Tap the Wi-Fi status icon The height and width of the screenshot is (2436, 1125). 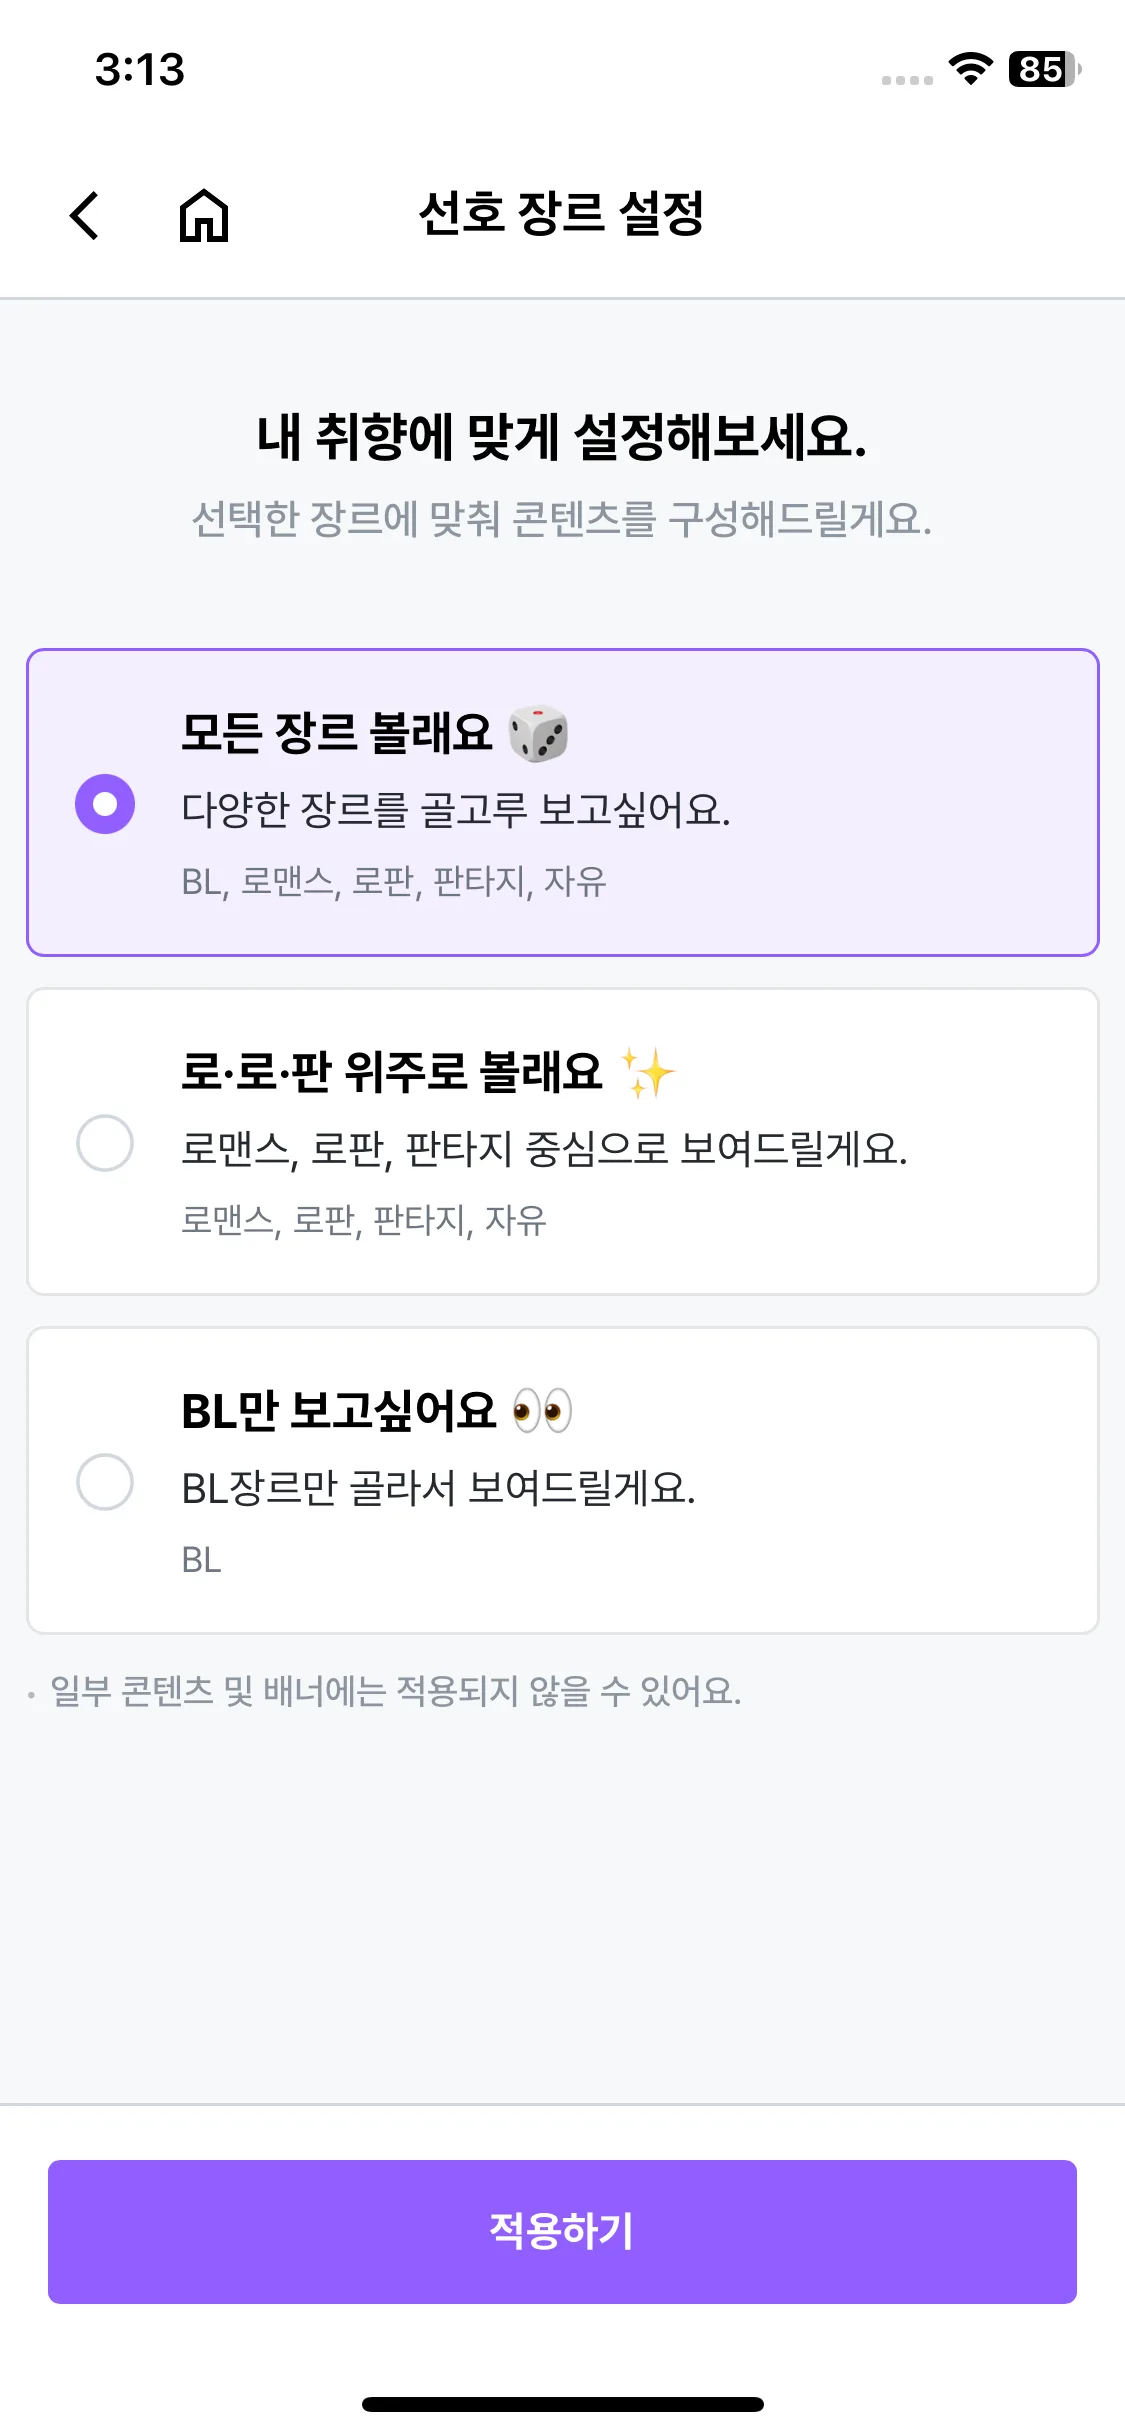tap(970, 69)
